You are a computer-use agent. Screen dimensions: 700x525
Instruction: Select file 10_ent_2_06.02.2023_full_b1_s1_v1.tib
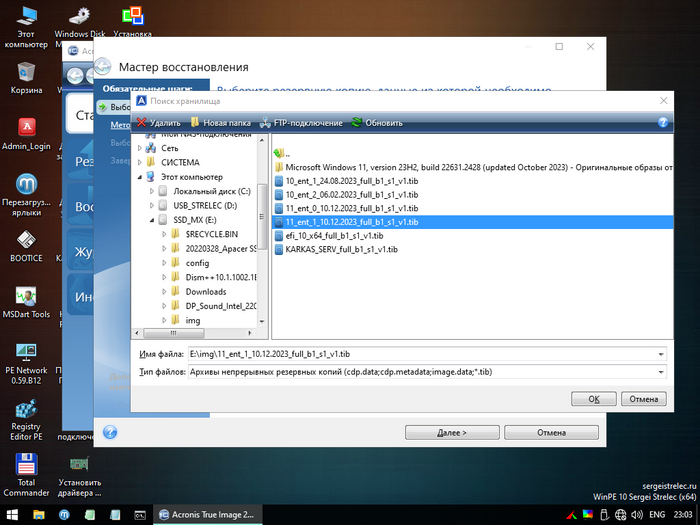click(x=346, y=195)
